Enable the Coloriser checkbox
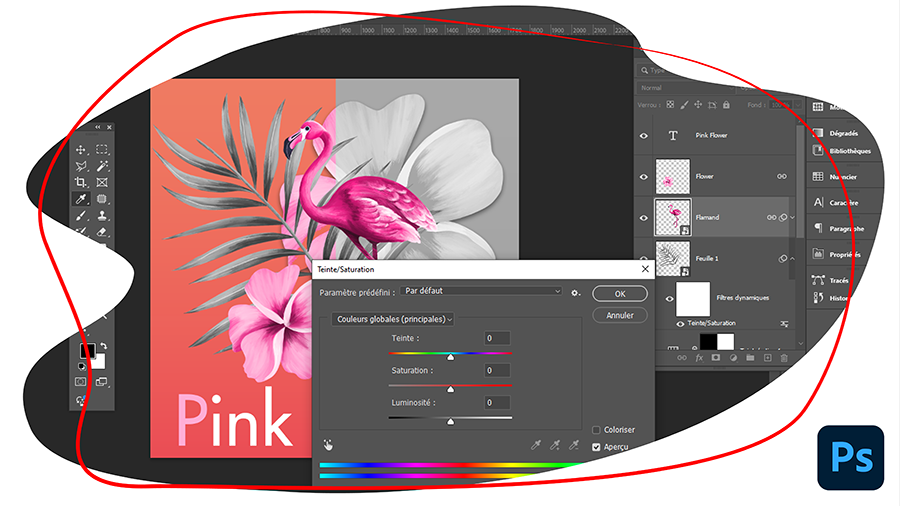The image size is (900, 506). tap(597, 430)
